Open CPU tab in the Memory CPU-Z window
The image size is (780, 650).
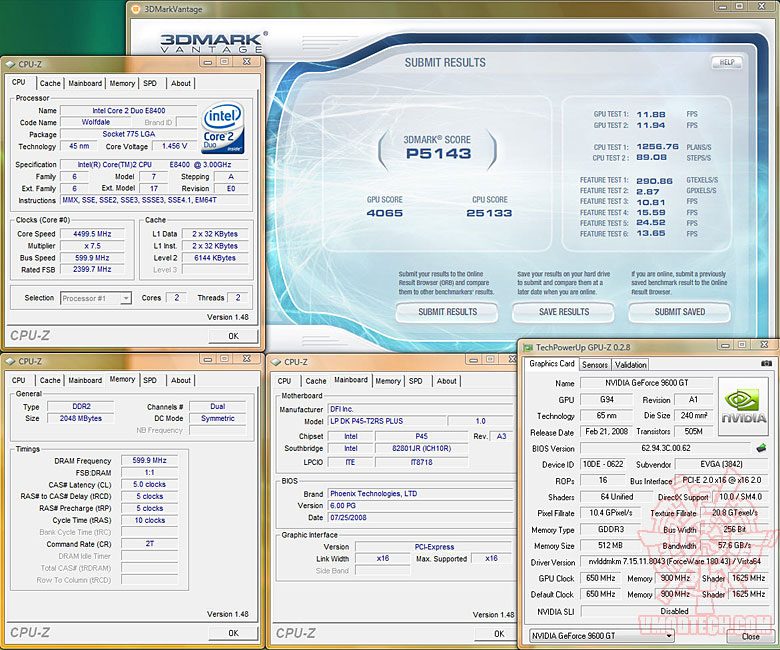point(19,380)
